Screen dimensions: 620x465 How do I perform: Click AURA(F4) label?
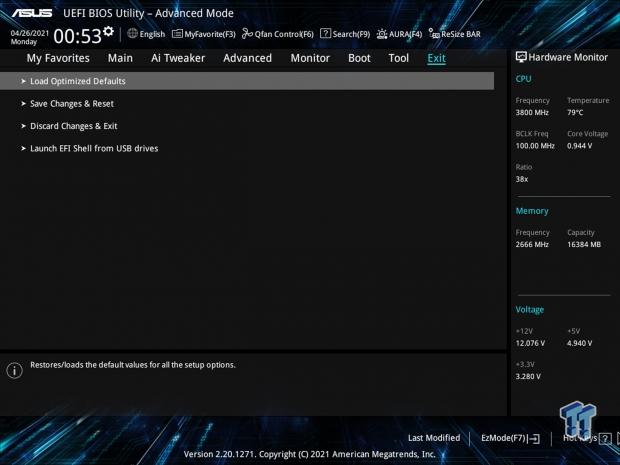405,34
